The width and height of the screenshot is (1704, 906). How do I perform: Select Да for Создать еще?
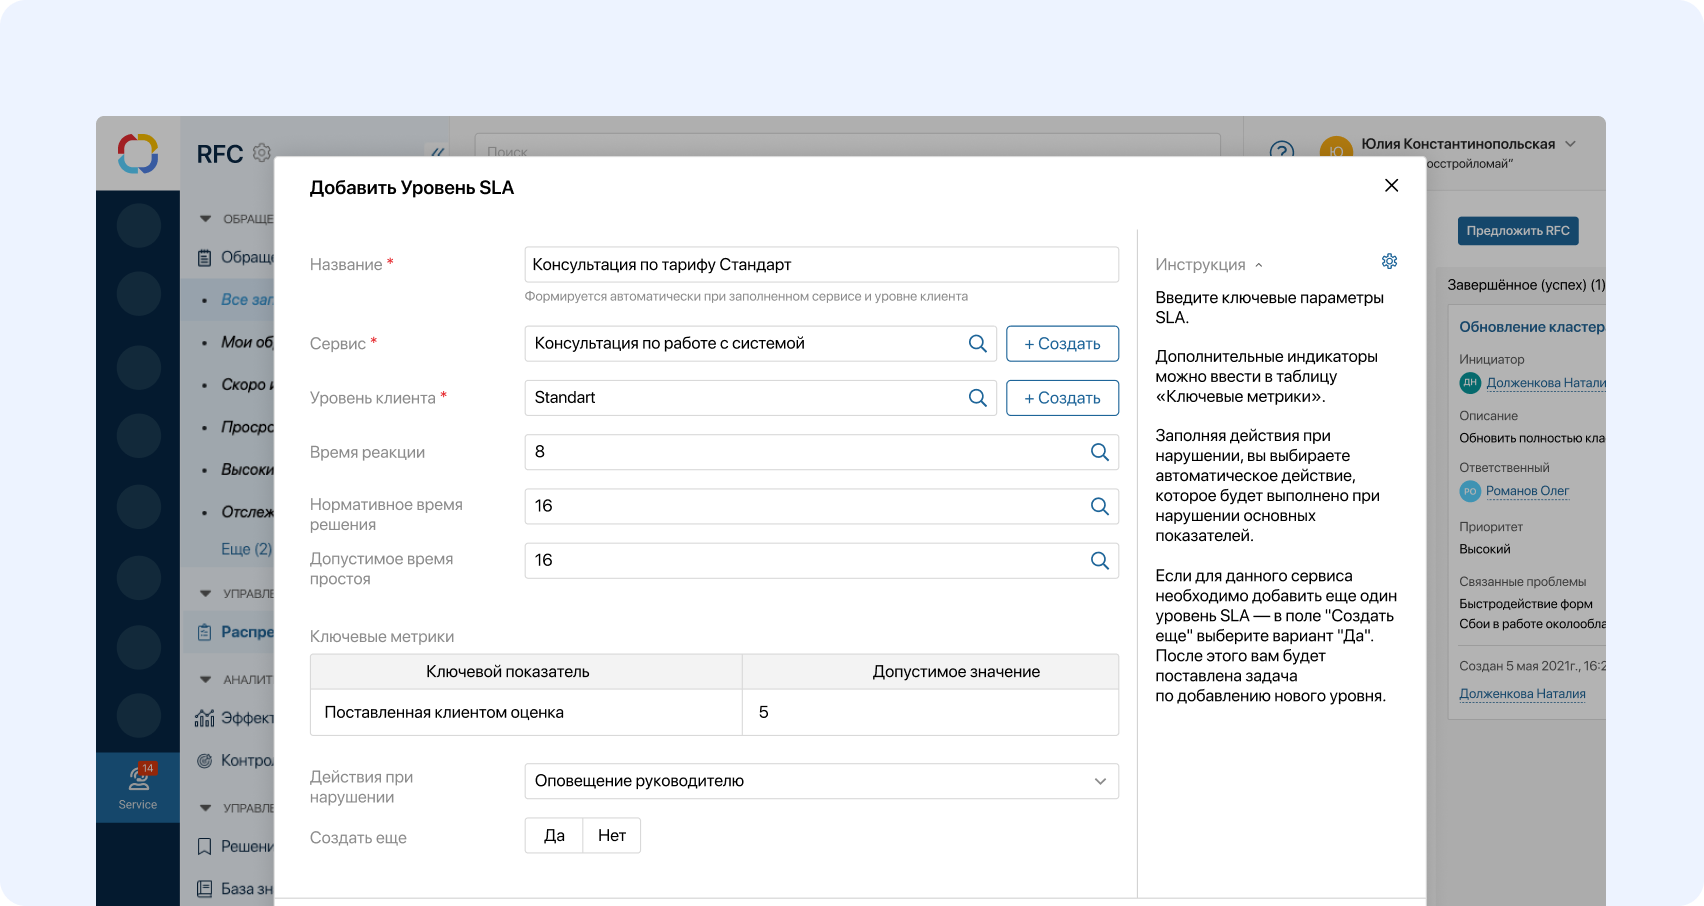coord(553,835)
